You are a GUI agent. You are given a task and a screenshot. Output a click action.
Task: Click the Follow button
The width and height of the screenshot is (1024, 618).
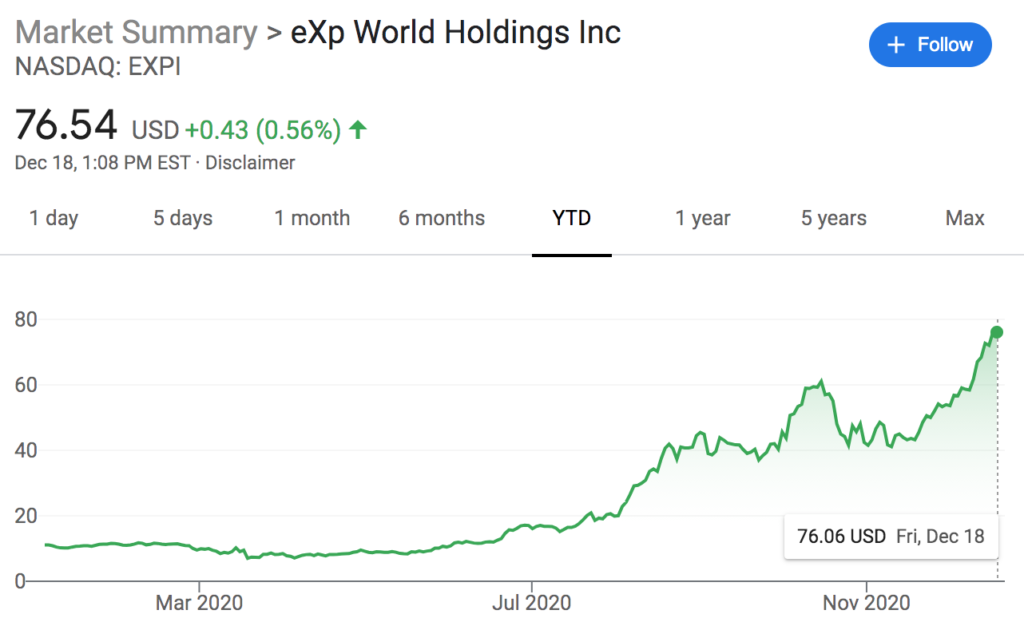coord(930,44)
